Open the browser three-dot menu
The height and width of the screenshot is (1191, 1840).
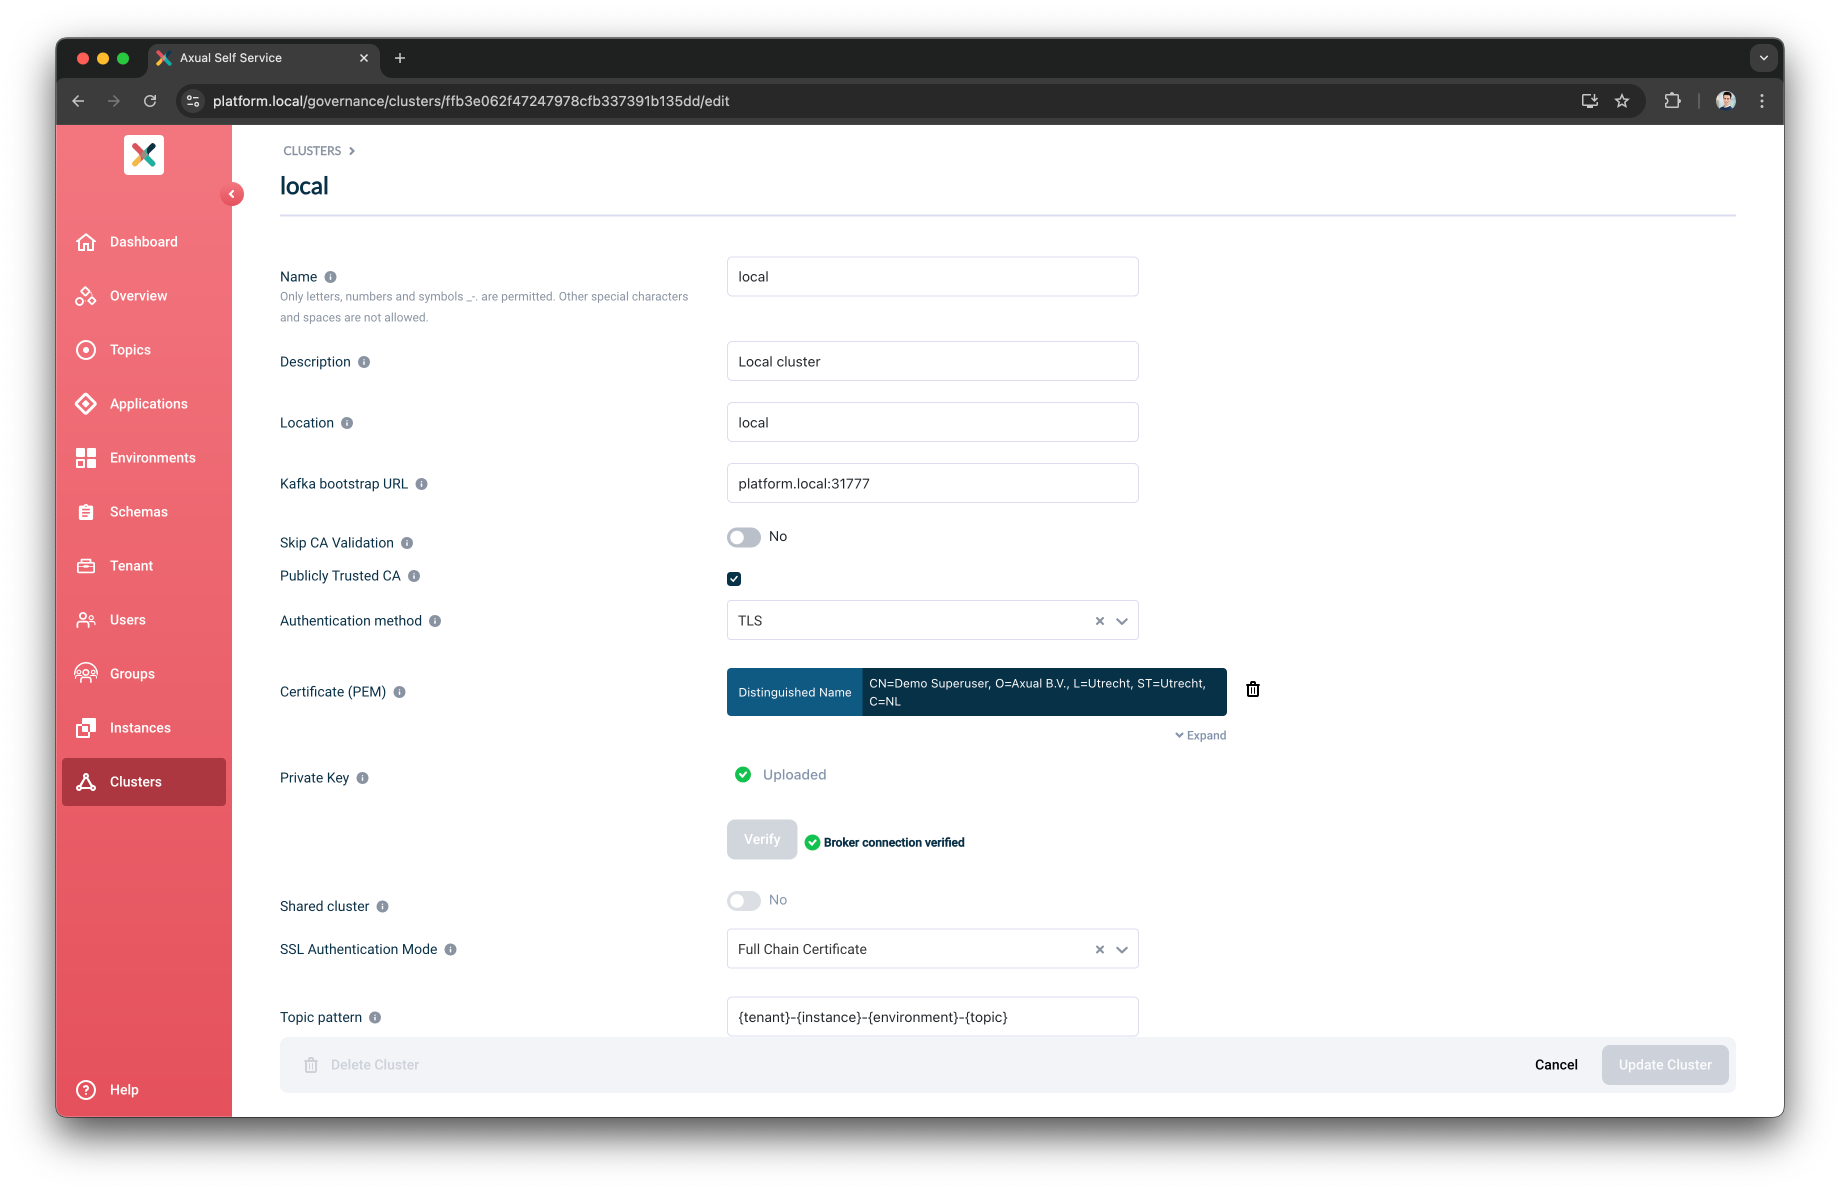tap(1762, 101)
